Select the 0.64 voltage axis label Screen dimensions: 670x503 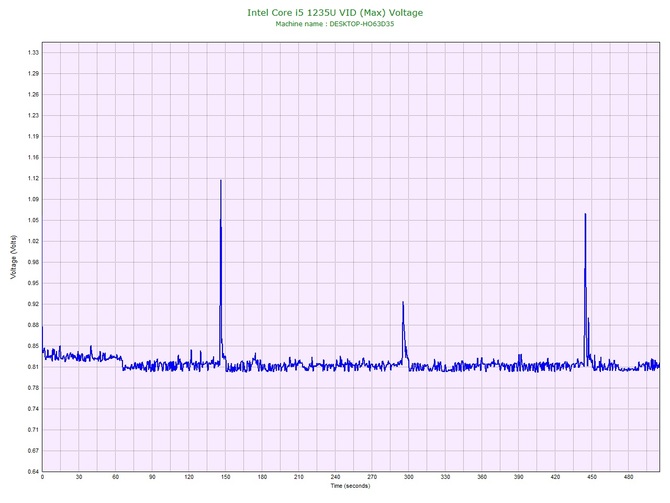[33, 471]
